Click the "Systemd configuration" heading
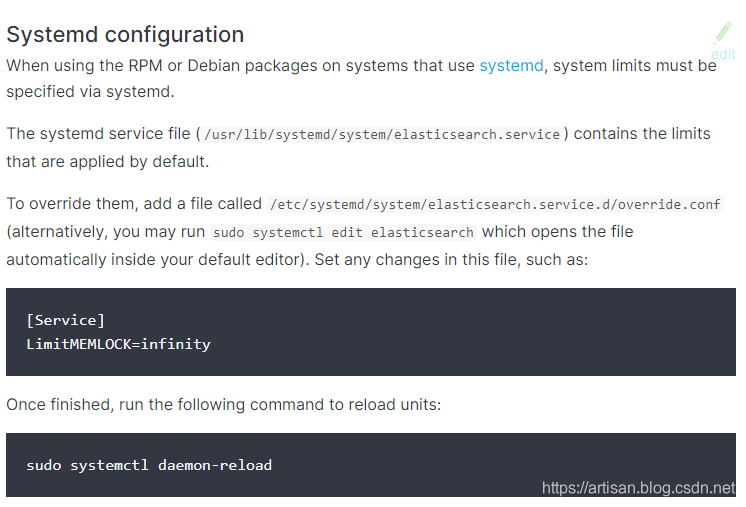 point(125,34)
